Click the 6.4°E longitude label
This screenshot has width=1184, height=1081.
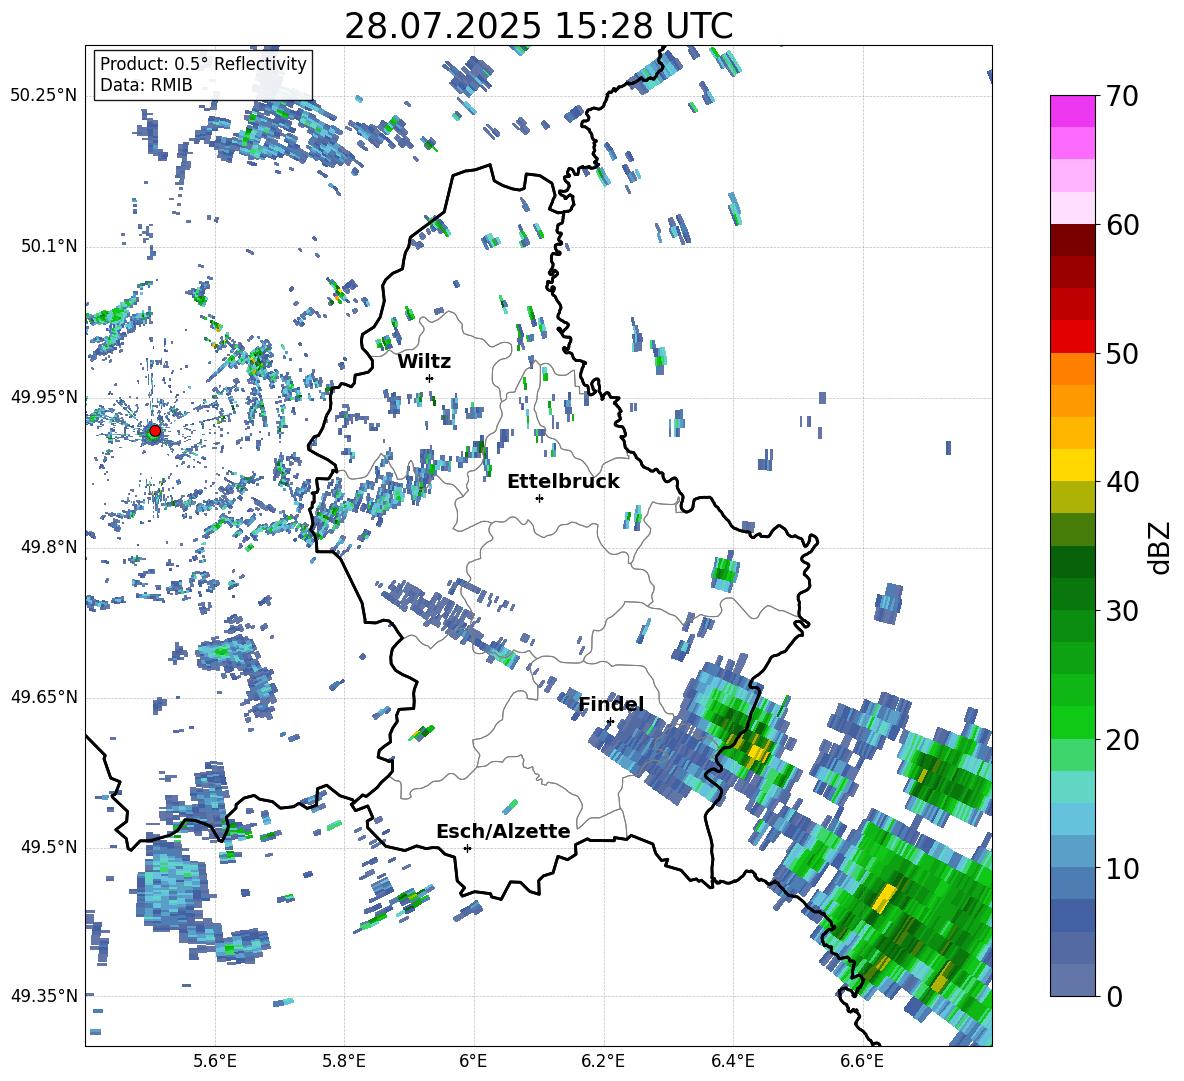[732, 1061]
